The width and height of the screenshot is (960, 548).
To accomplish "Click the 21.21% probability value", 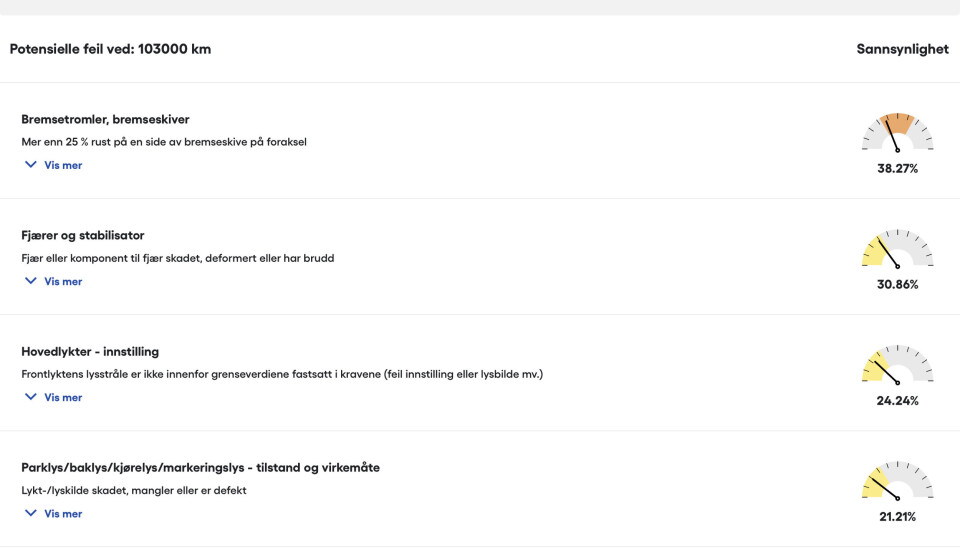I will (x=897, y=517).
